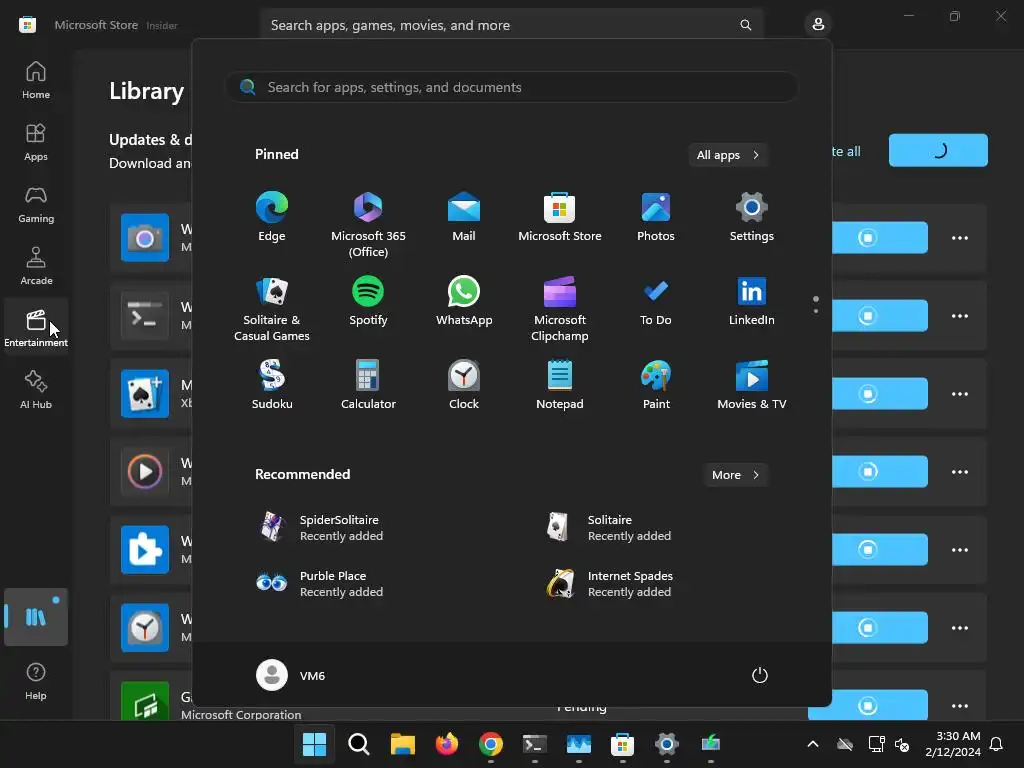Open Movies & TV app
Image resolution: width=1024 pixels, height=768 pixels.
(x=751, y=385)
